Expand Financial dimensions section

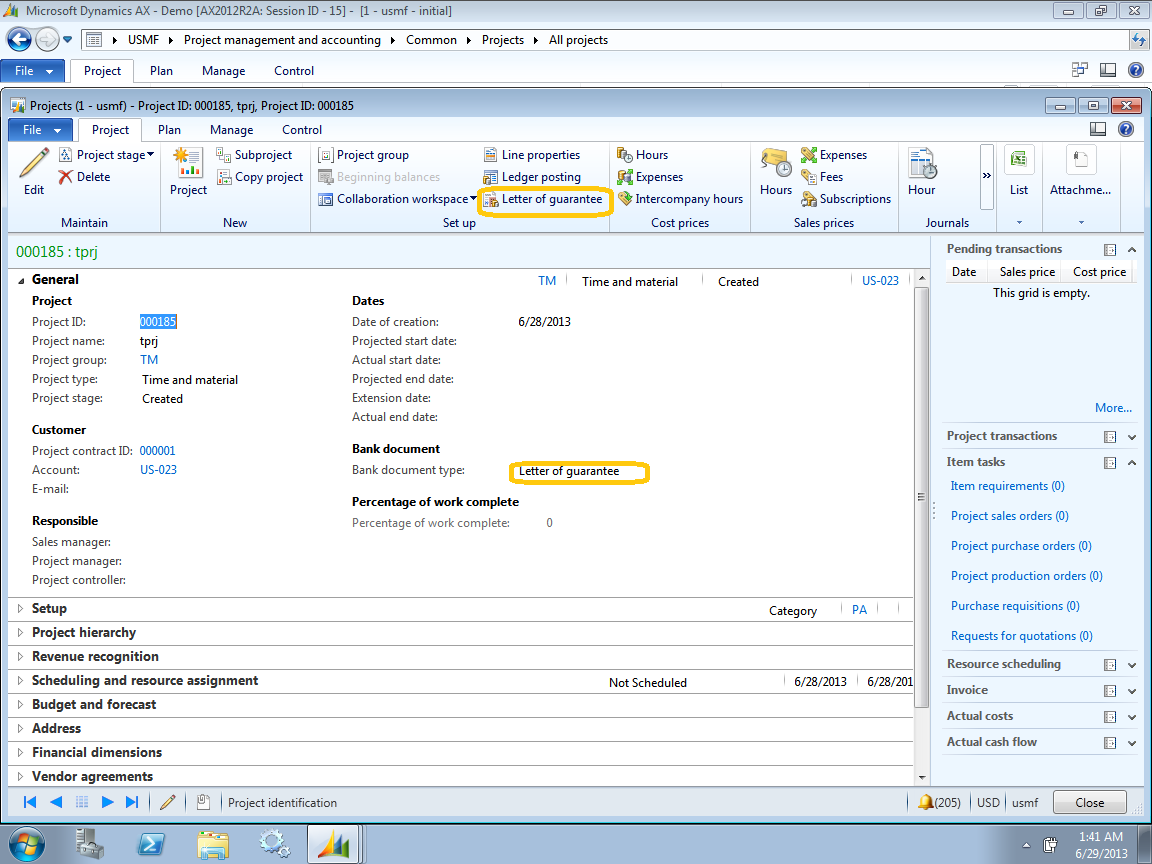(x=21, y=753)
